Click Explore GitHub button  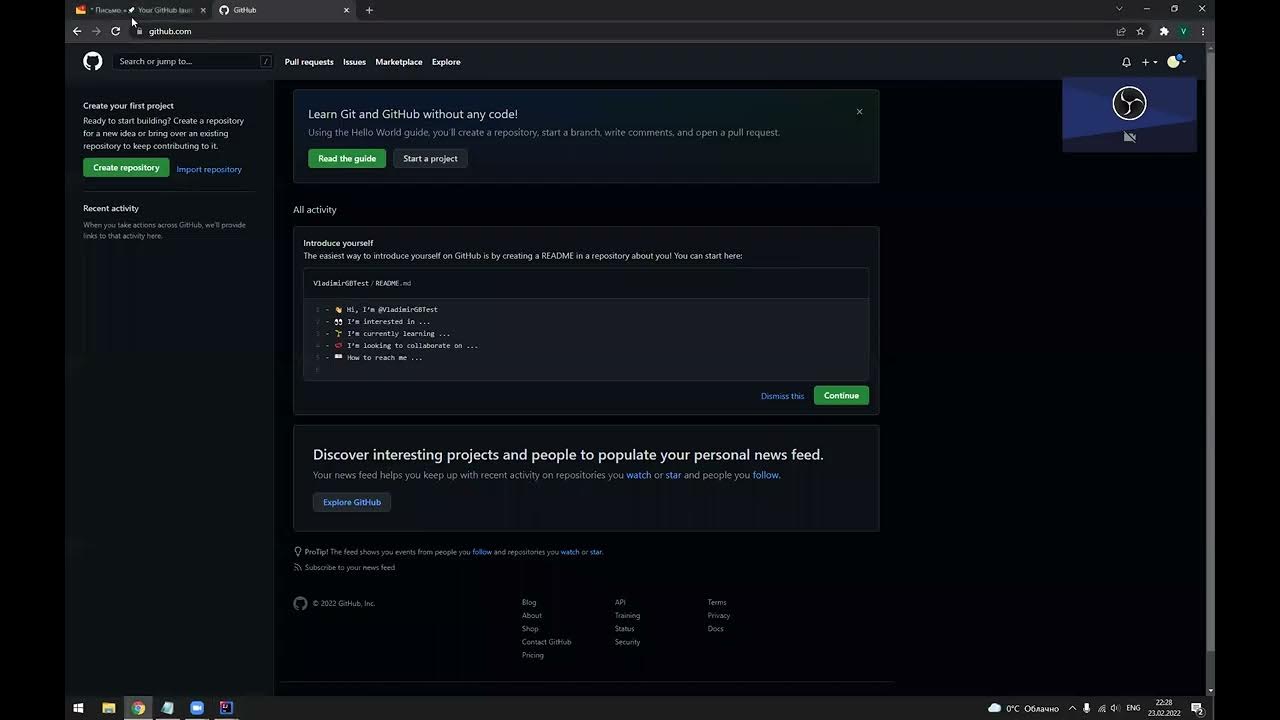(352, 502)
